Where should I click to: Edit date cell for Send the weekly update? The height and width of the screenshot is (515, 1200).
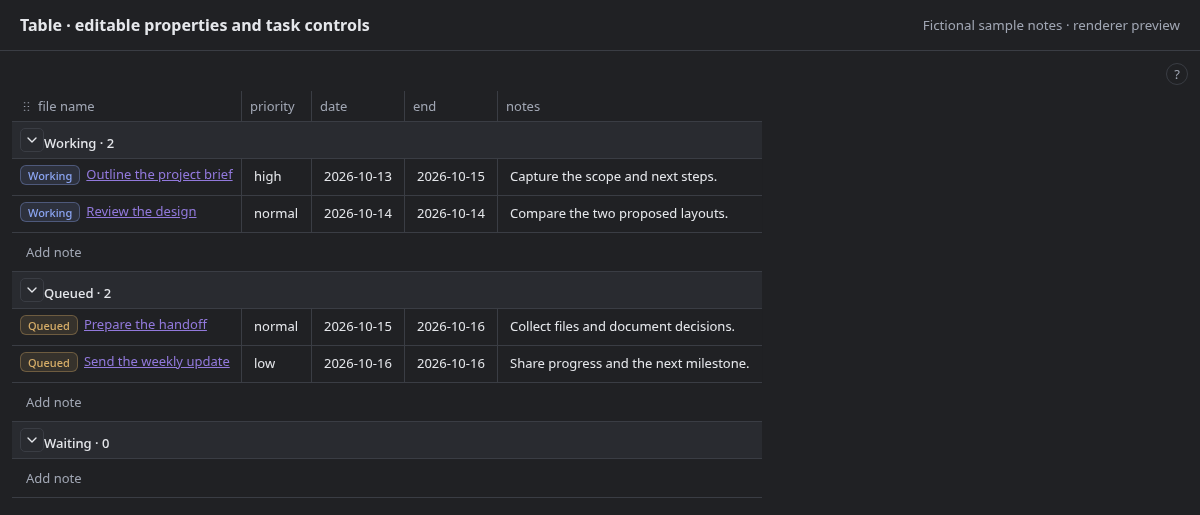pos(358,364)
